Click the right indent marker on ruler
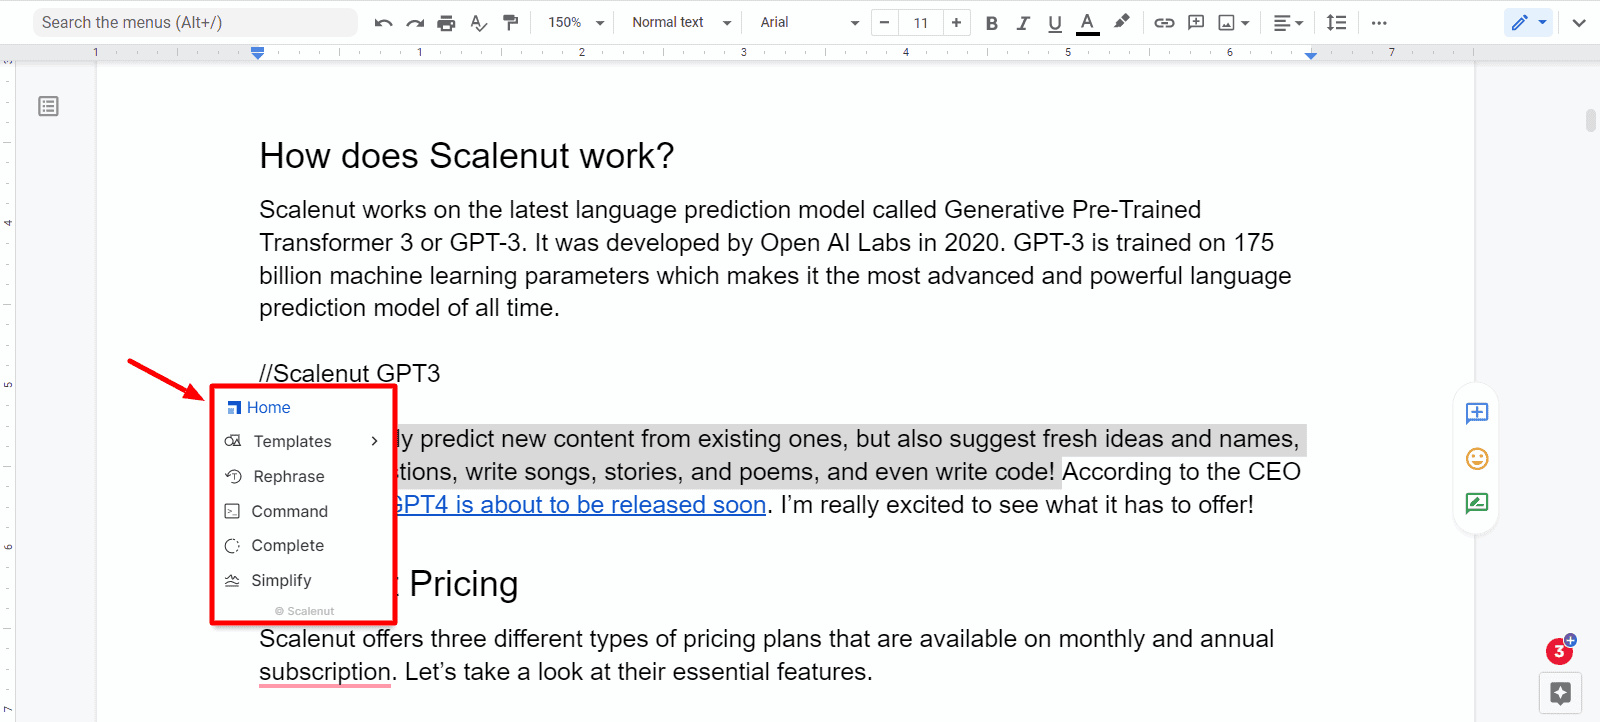 [x=1311, y=55]
